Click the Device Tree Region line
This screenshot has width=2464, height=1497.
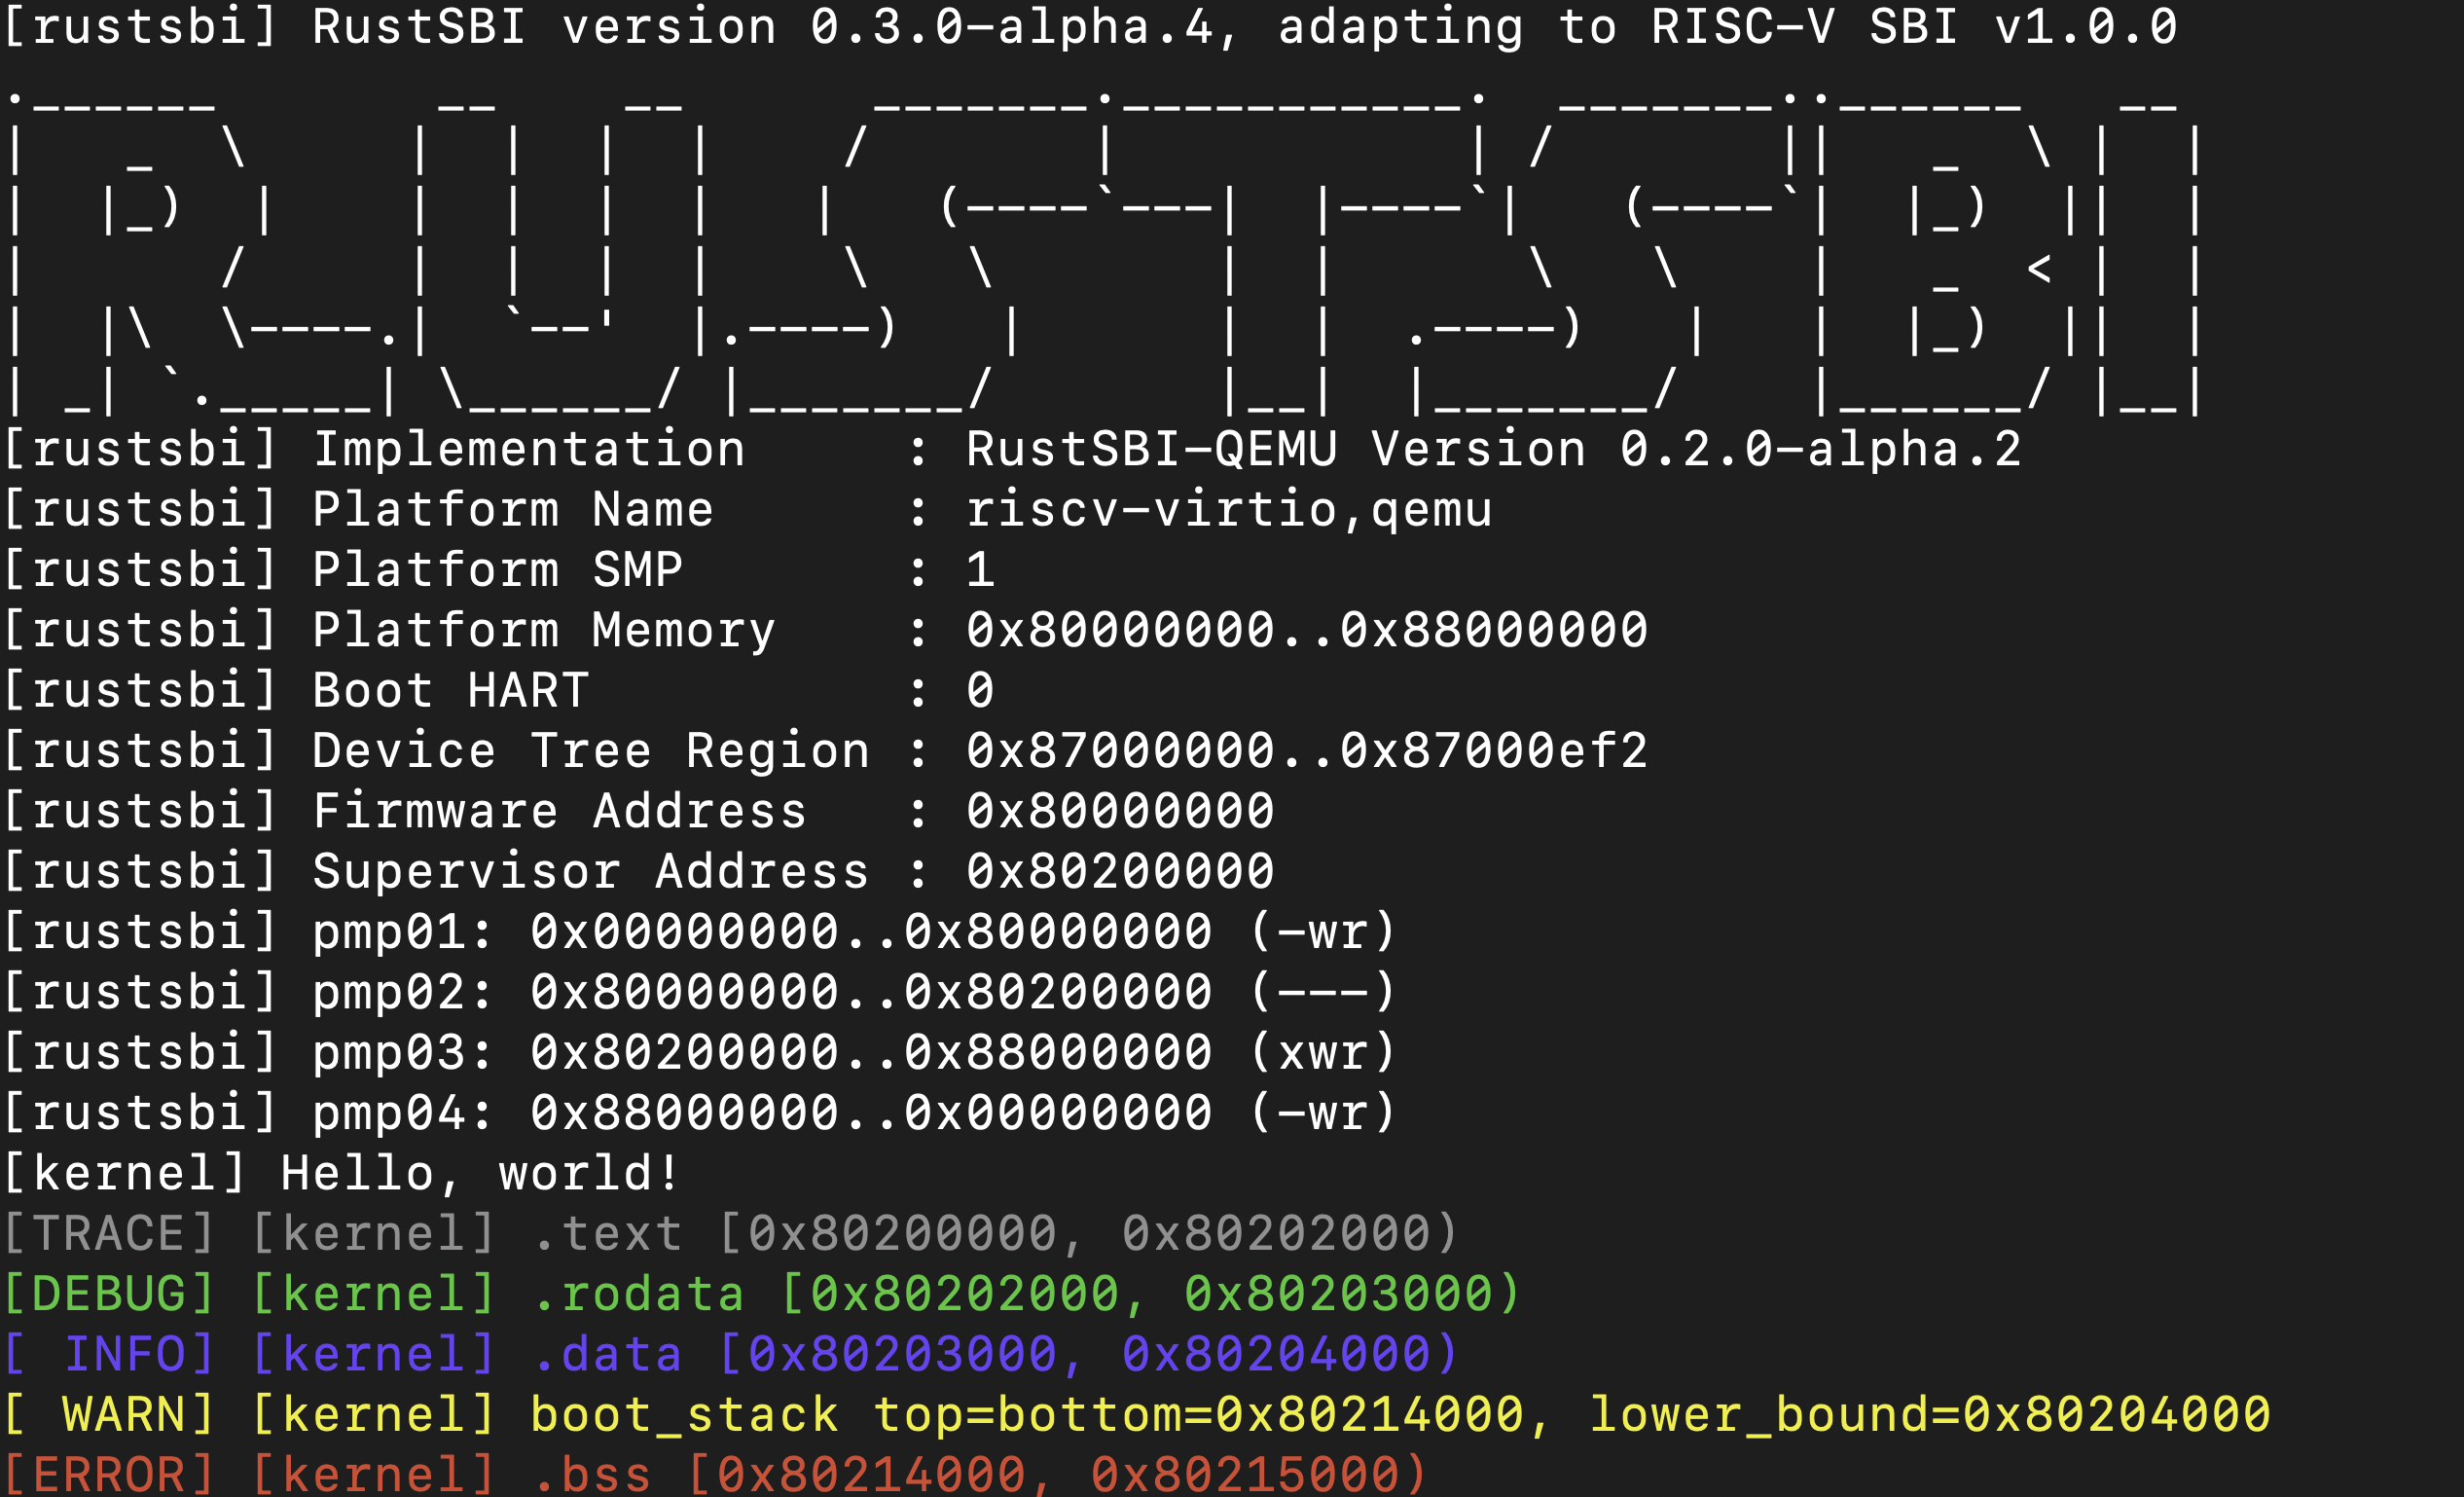tap(825, 751)
